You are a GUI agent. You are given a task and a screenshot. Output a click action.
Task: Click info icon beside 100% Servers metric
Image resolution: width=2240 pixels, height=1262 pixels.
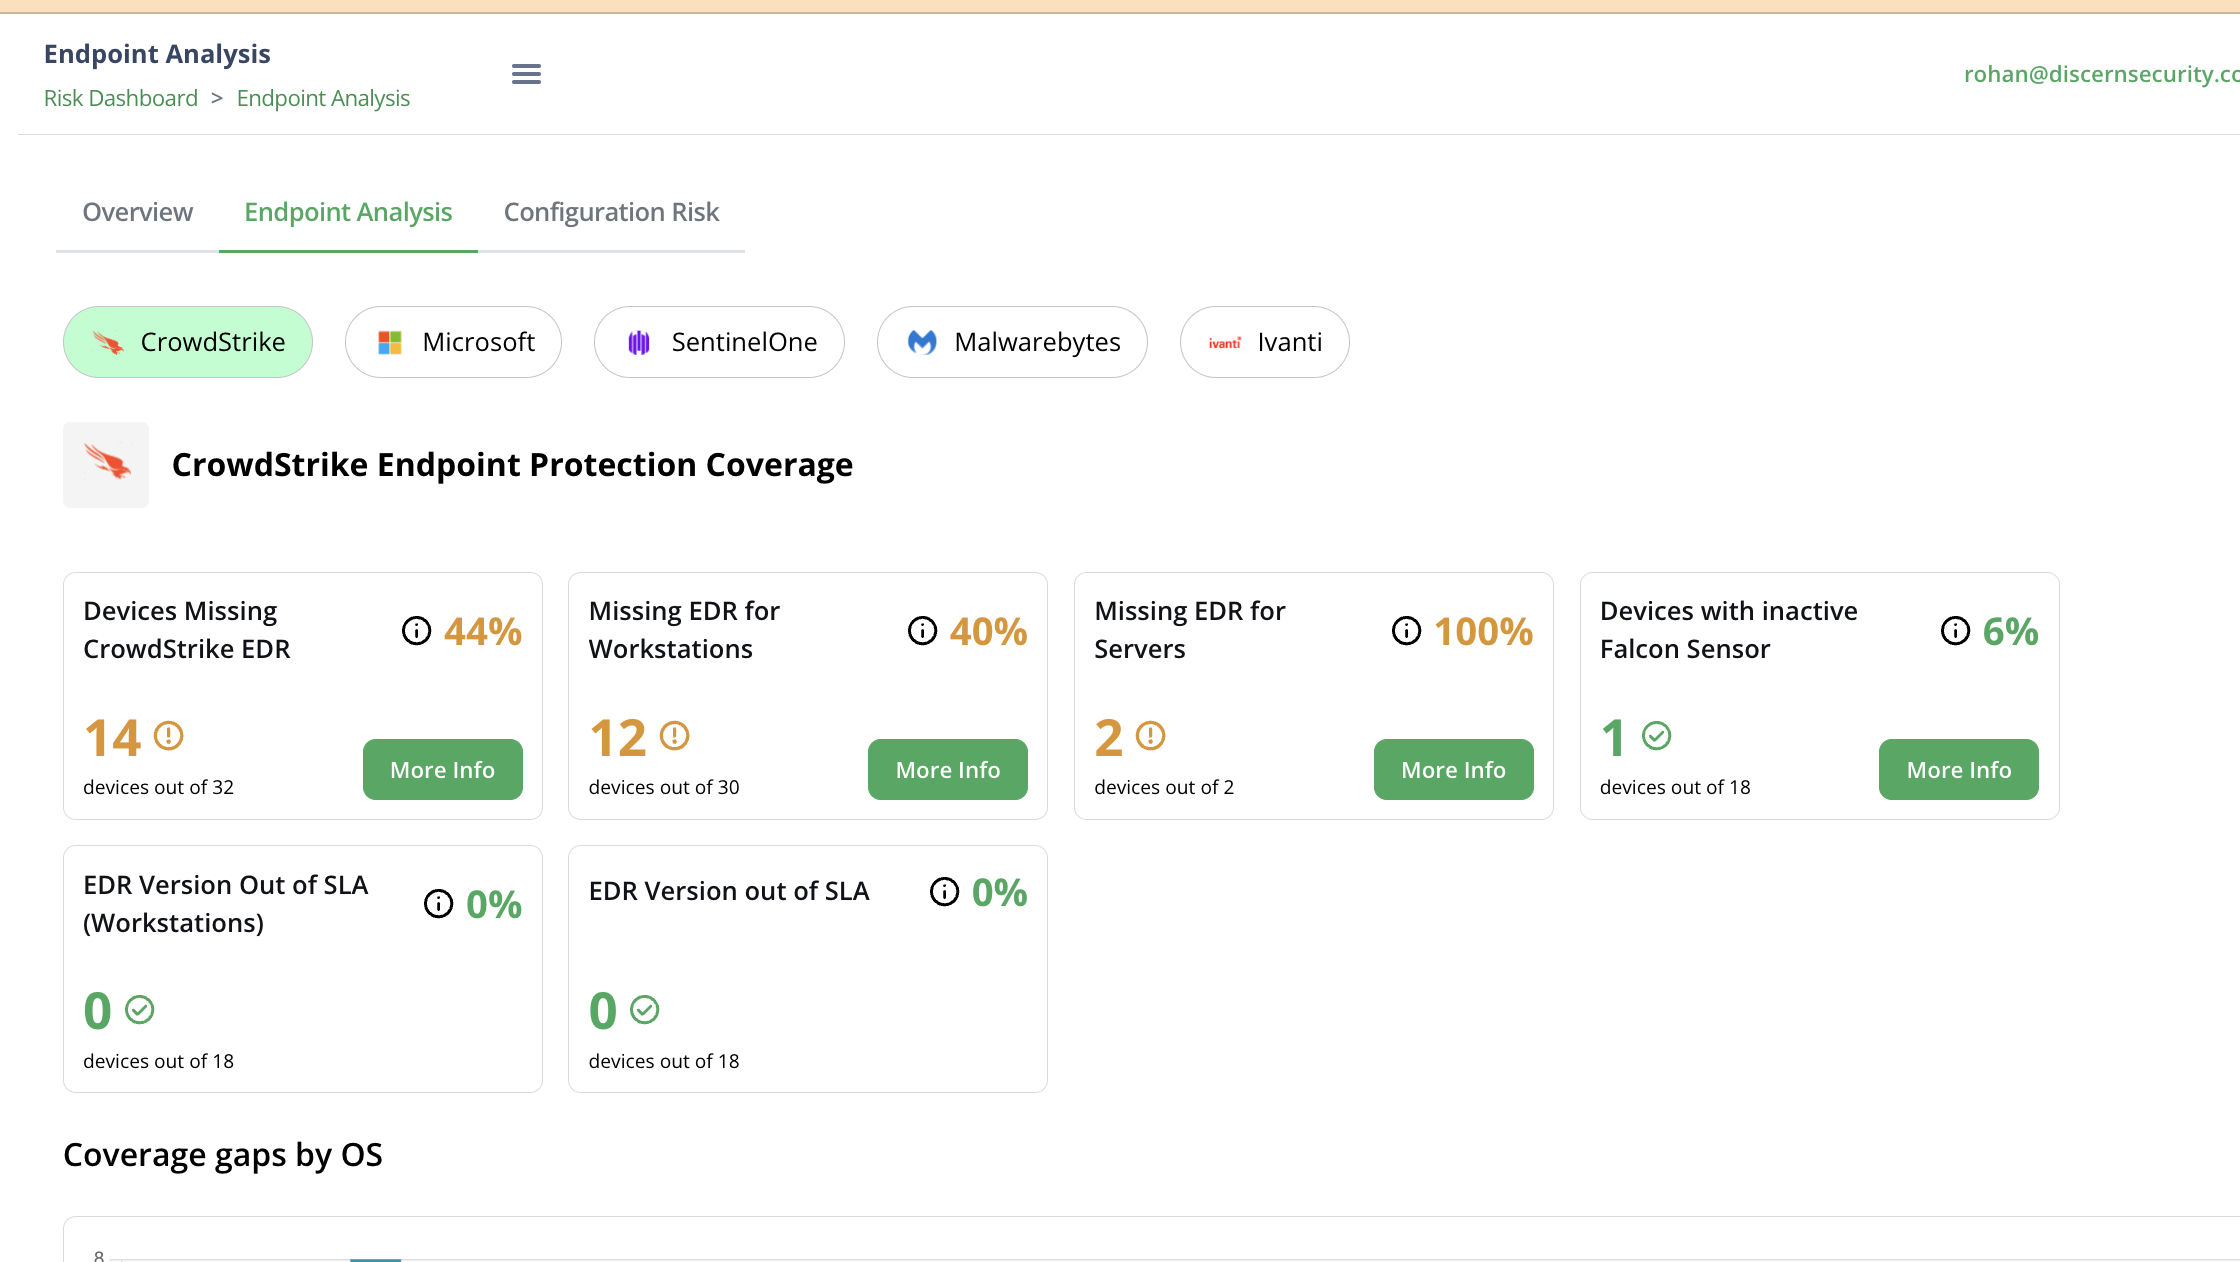point(1406,631)
